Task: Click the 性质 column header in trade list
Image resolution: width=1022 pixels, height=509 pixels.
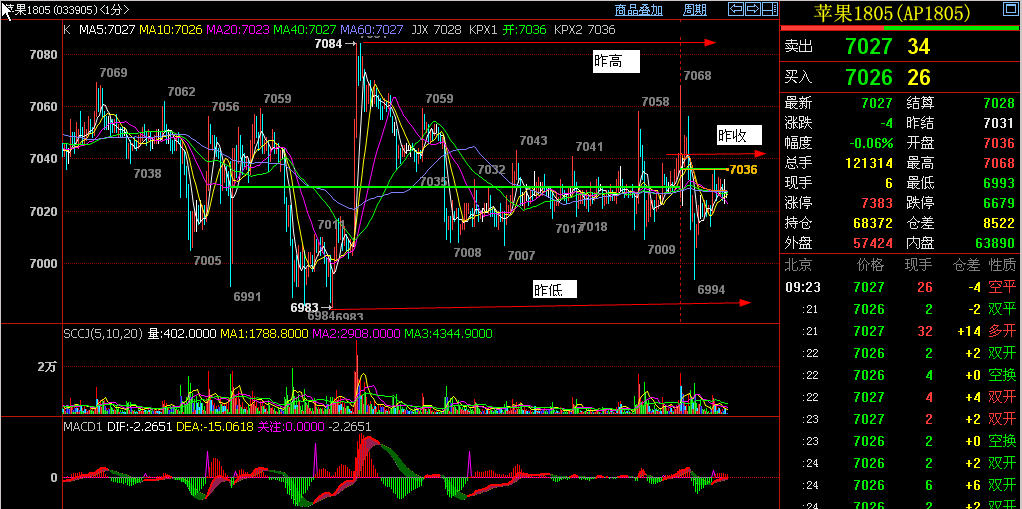Action: pos(1001,266)
